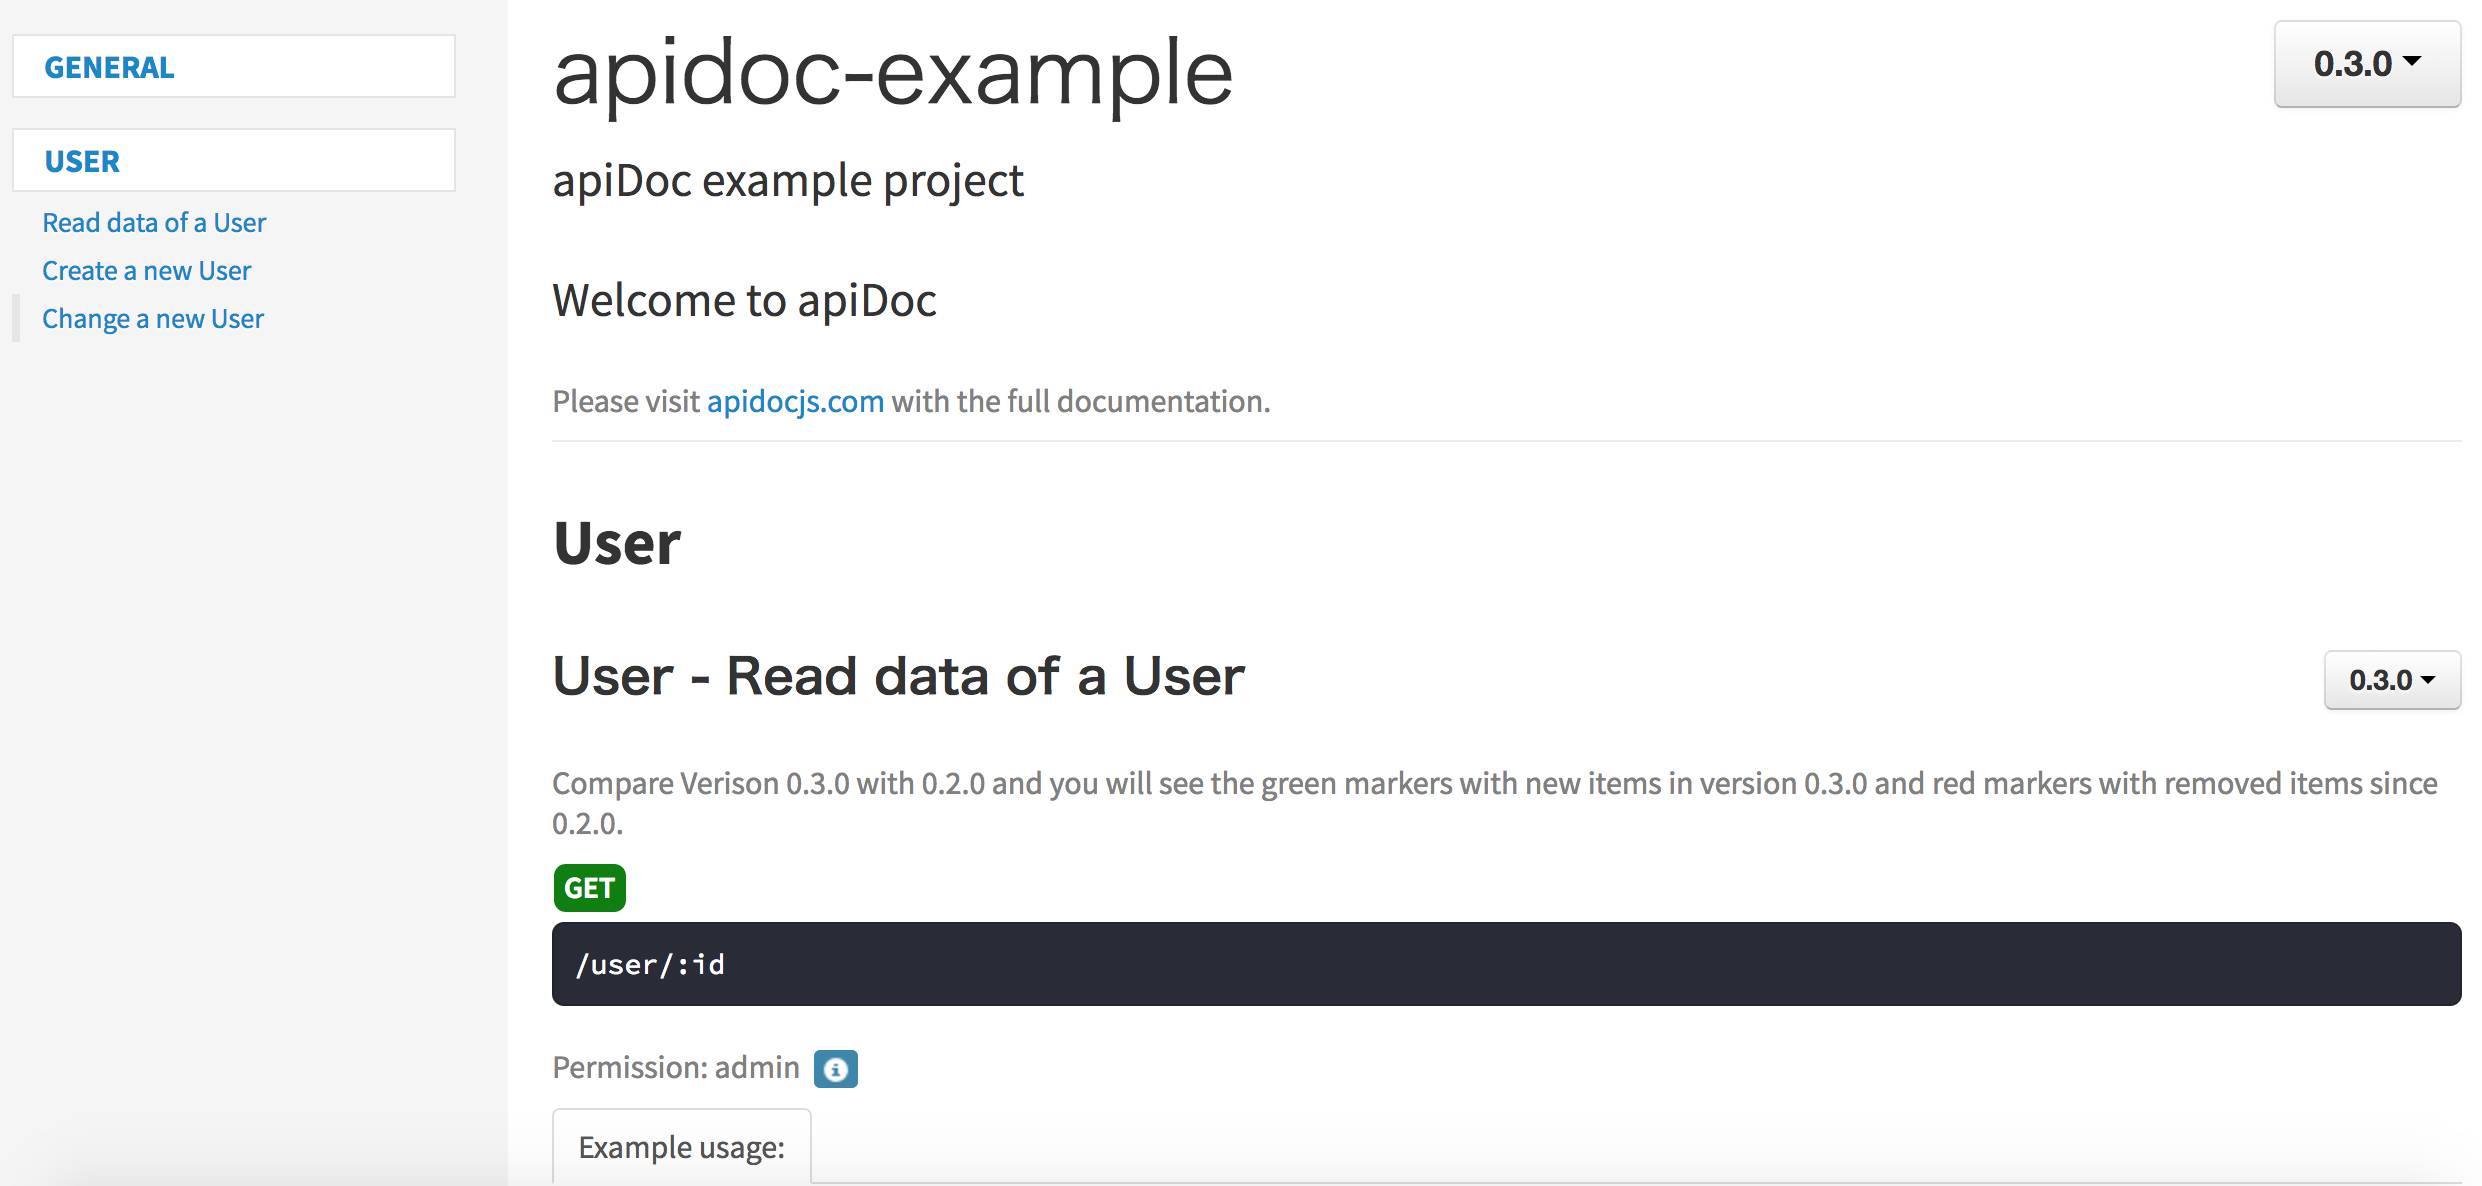Navigate to Create a new User
The image size is (2482, 1186).
point(146,270)
